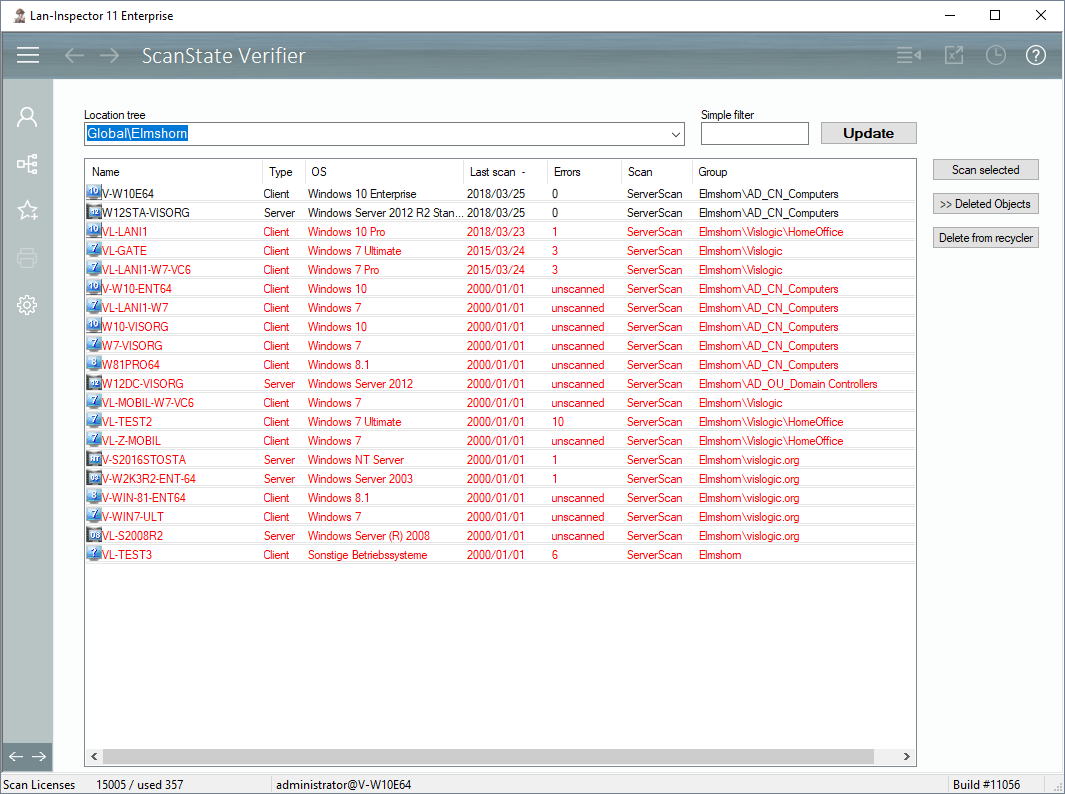Click inside the Simple filter field
1065x794 pixels.
tap(754, 134)
